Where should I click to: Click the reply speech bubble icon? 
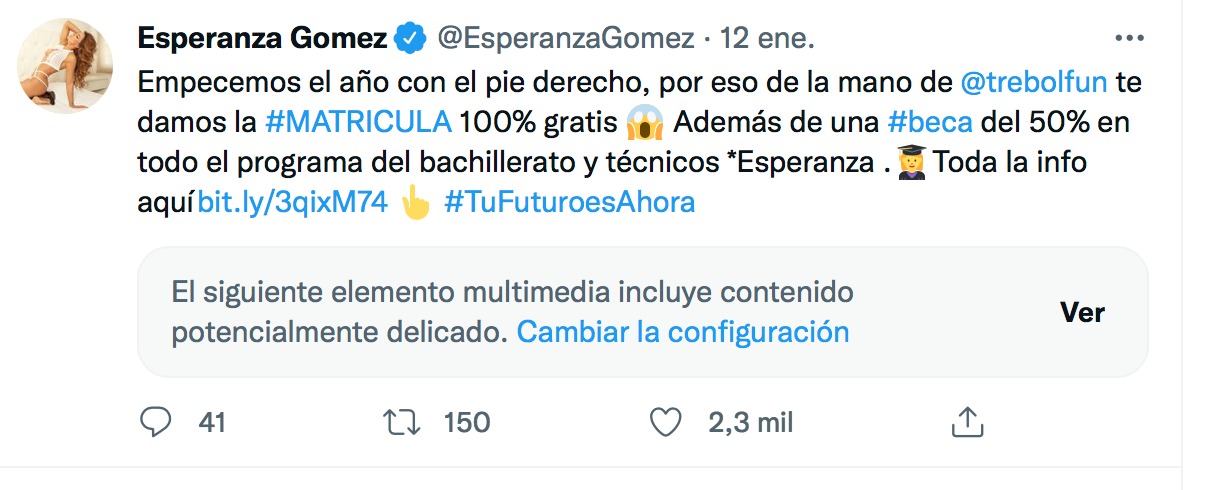click(155, 422)
